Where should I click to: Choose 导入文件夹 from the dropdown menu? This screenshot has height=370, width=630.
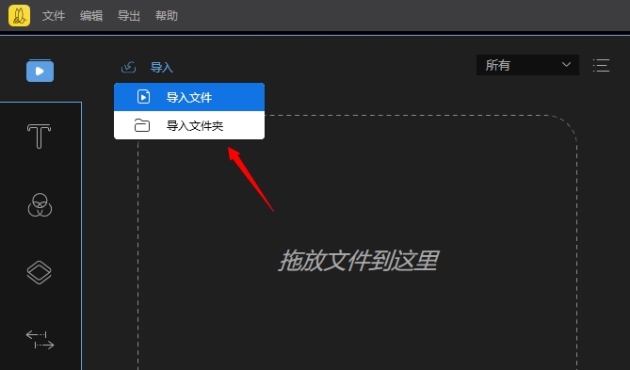pyautogui.click(x=189, y=125)
